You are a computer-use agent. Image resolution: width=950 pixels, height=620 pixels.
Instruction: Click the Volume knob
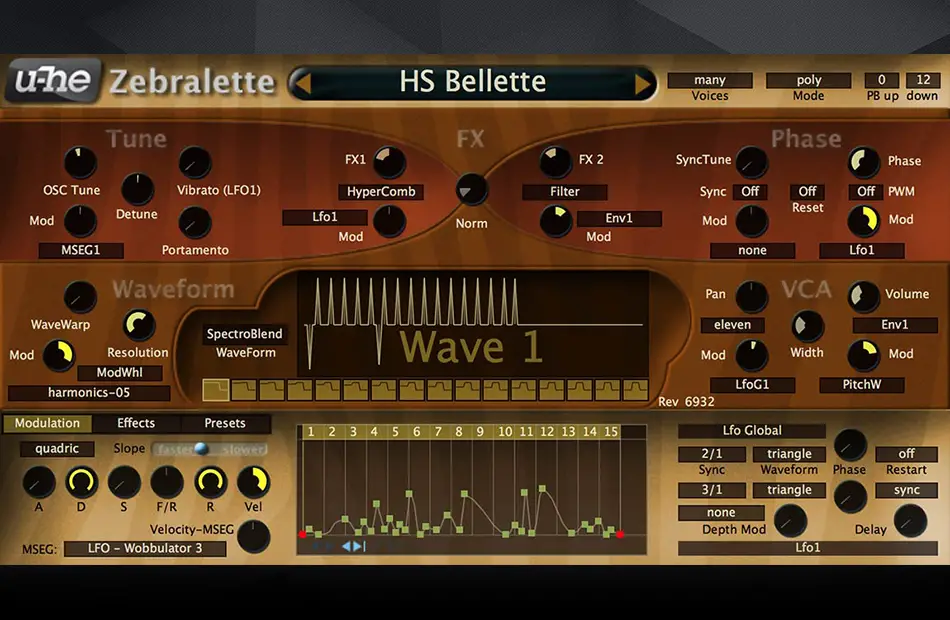[x=863, y=296]
